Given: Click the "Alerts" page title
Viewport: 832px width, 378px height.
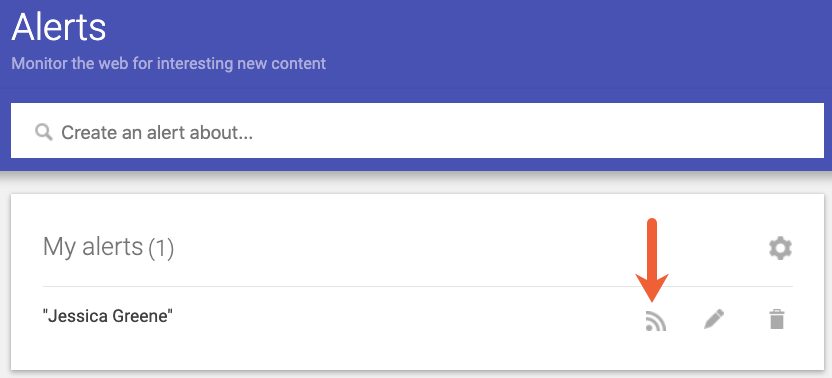Looking at the screenshot, I should [x=58, y=27].
